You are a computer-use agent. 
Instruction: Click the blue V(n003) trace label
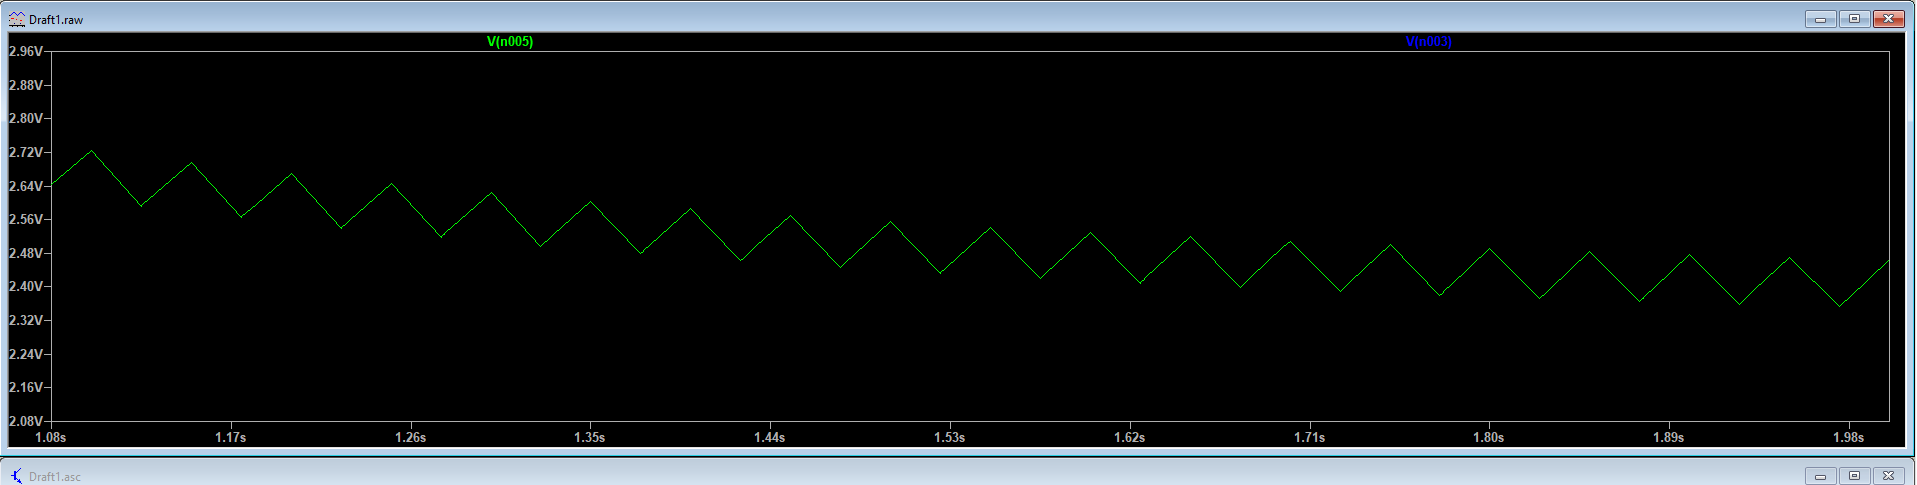[1428, 42]
